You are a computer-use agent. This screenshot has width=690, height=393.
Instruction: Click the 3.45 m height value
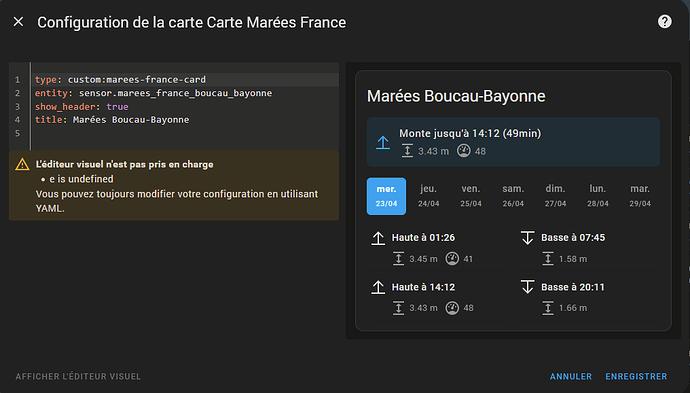pyautogui.click(x=423, y=259)
